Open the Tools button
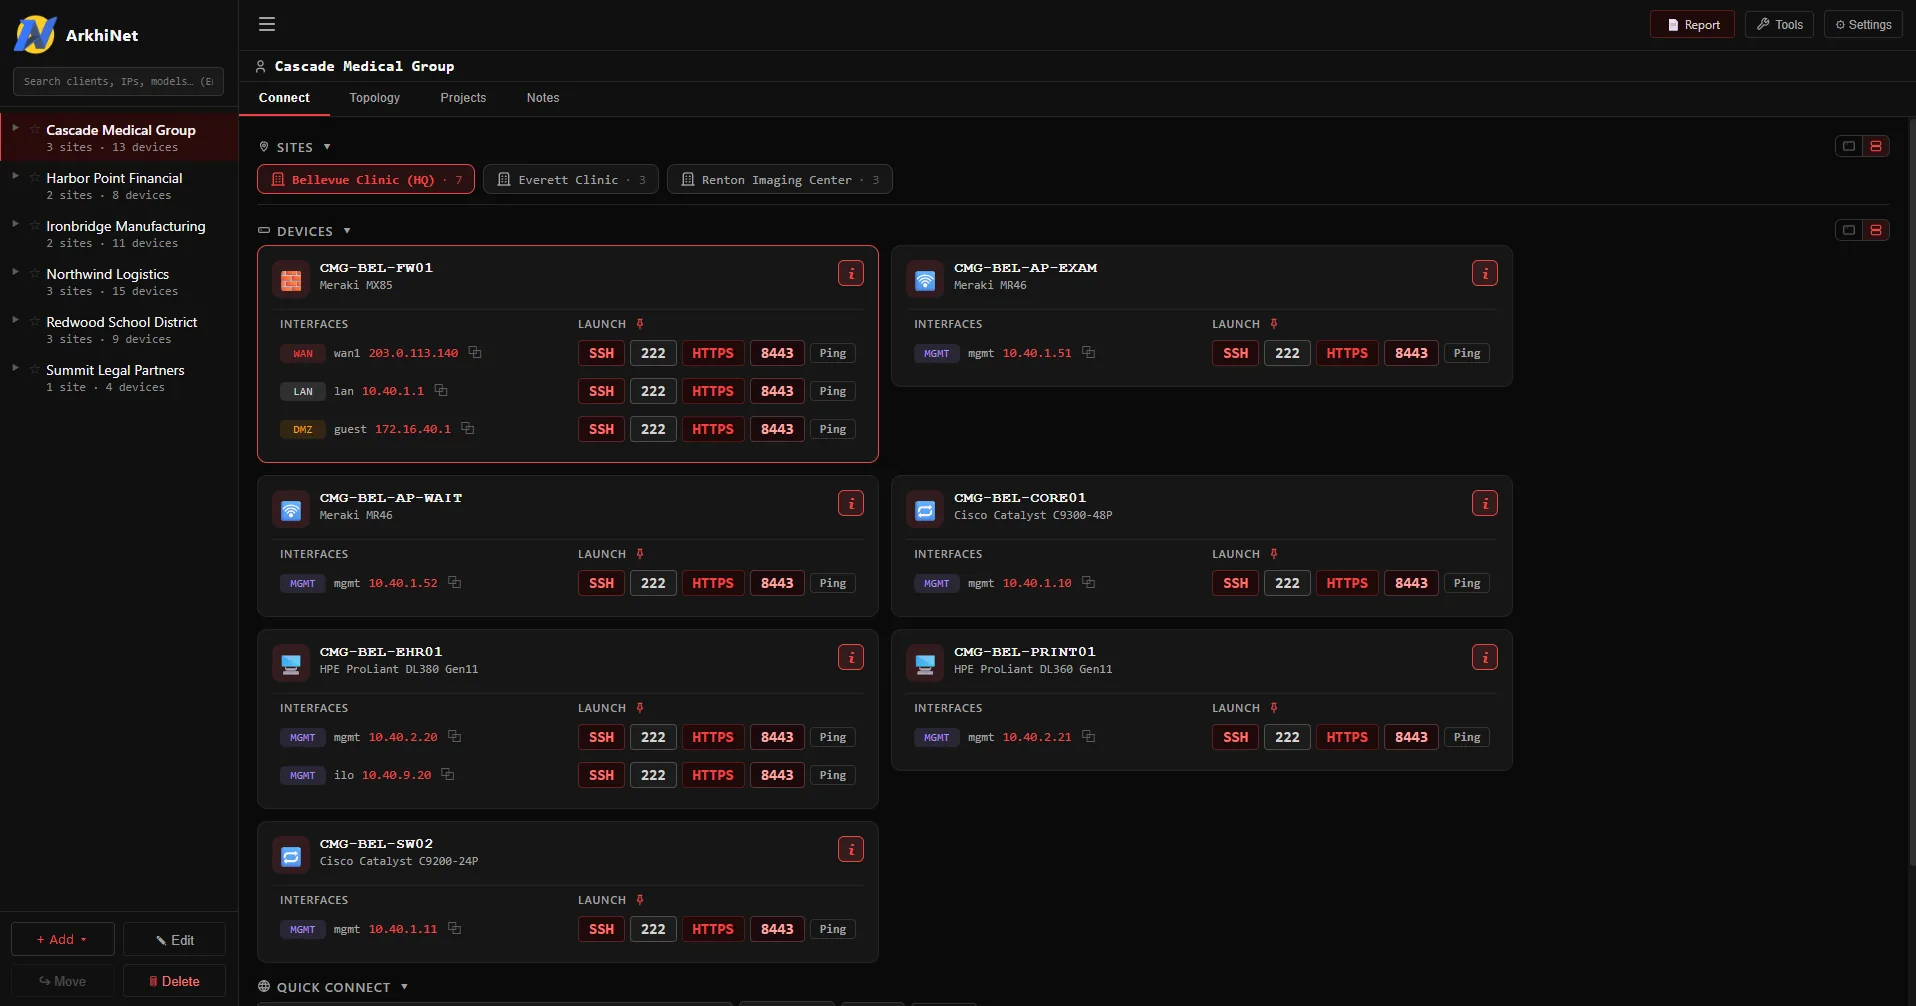This screenshot has height=1006, width=1916. pyautogui.click(x=1780, y=25)
